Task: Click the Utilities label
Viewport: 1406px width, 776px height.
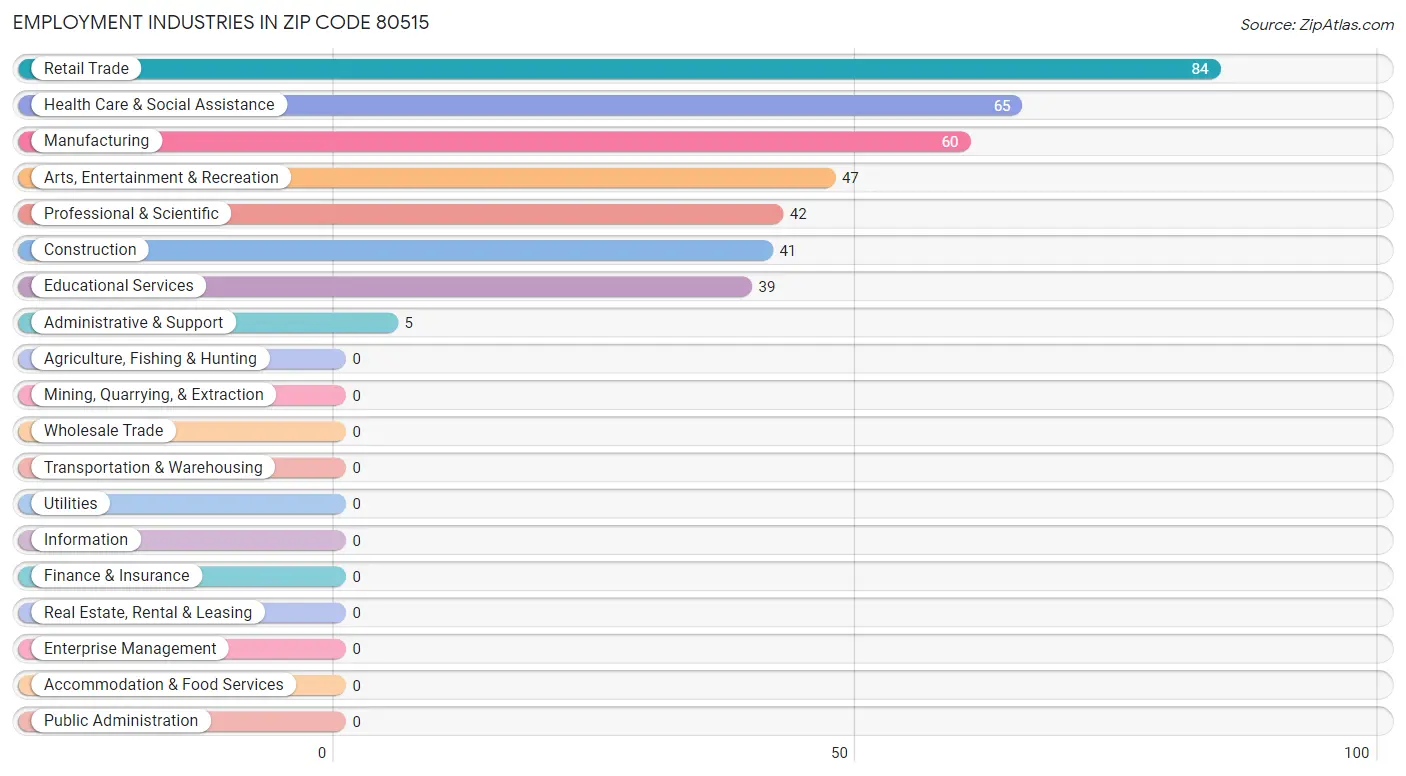Action: click(71, 504)
